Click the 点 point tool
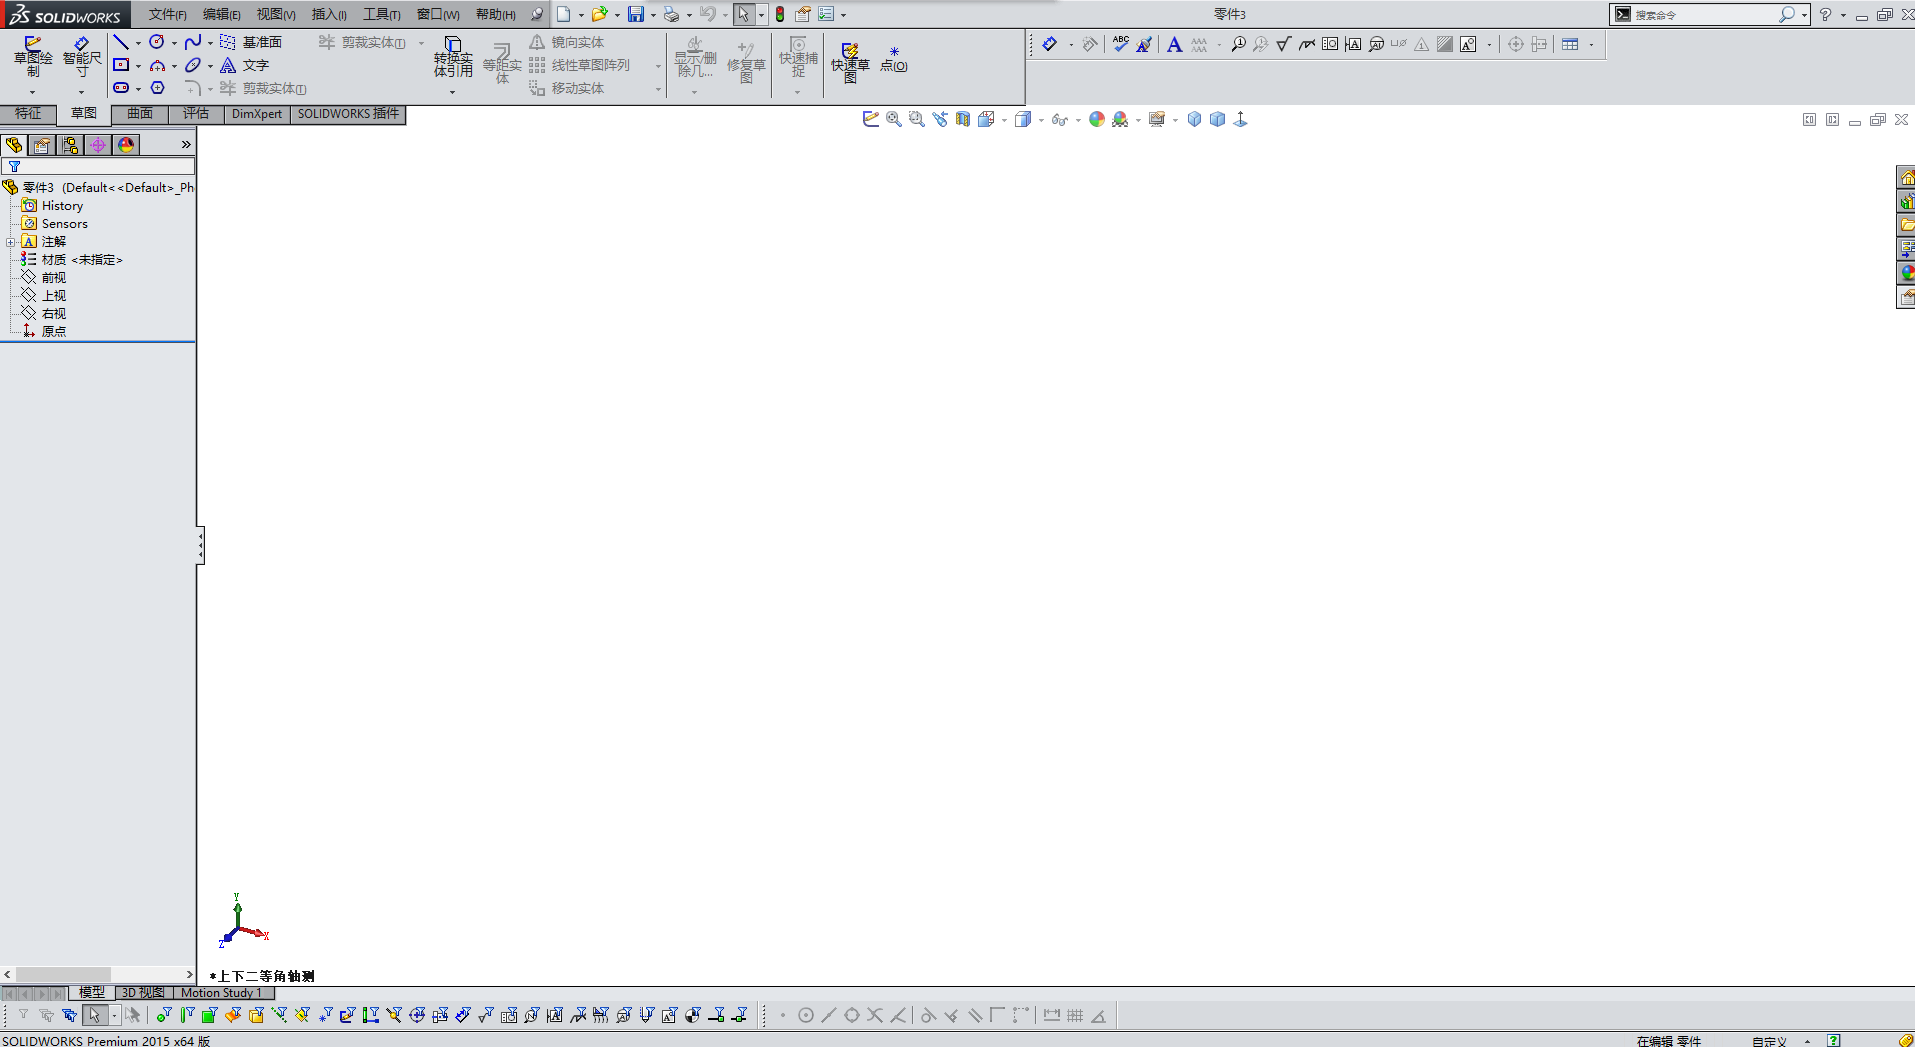The width and height of the screenshot is (1915, 1047). [894, 59]
